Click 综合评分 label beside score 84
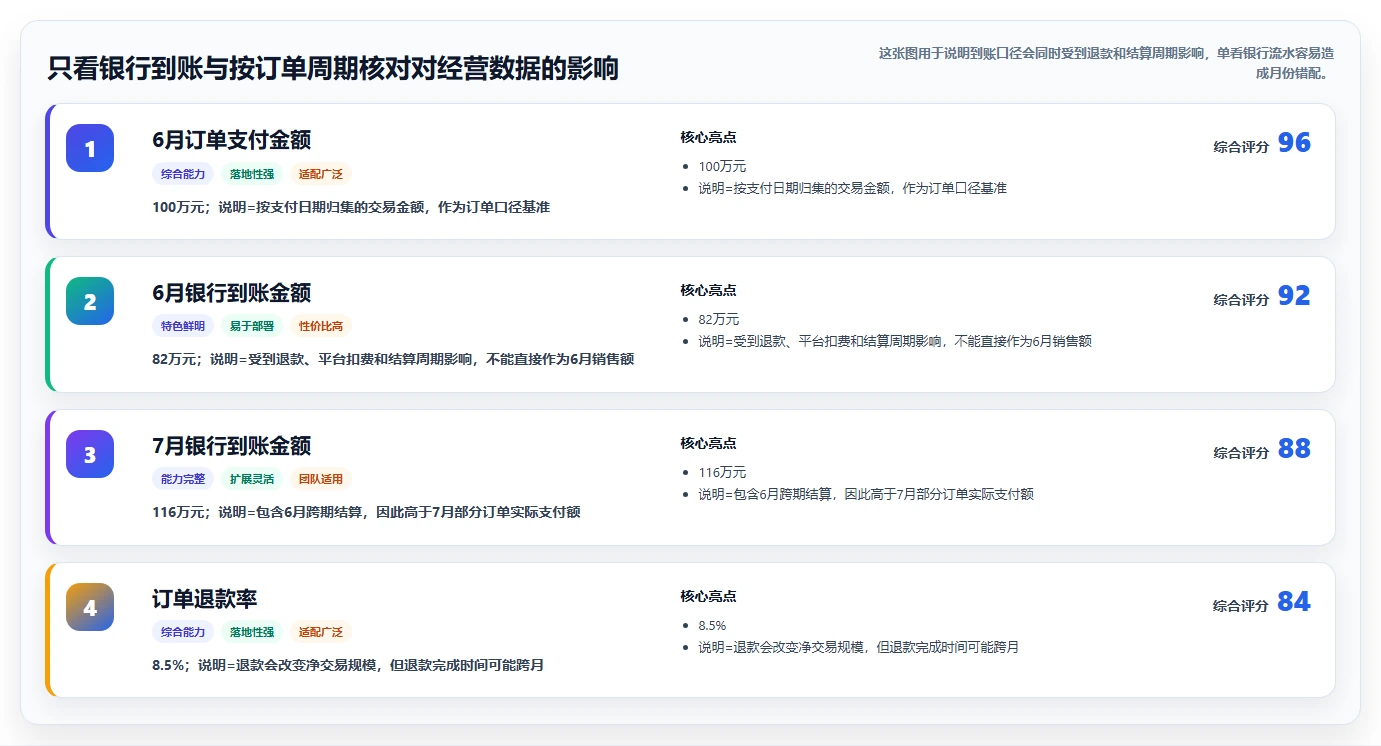The image size is (1381, 746). click(x=1241, y=605)
